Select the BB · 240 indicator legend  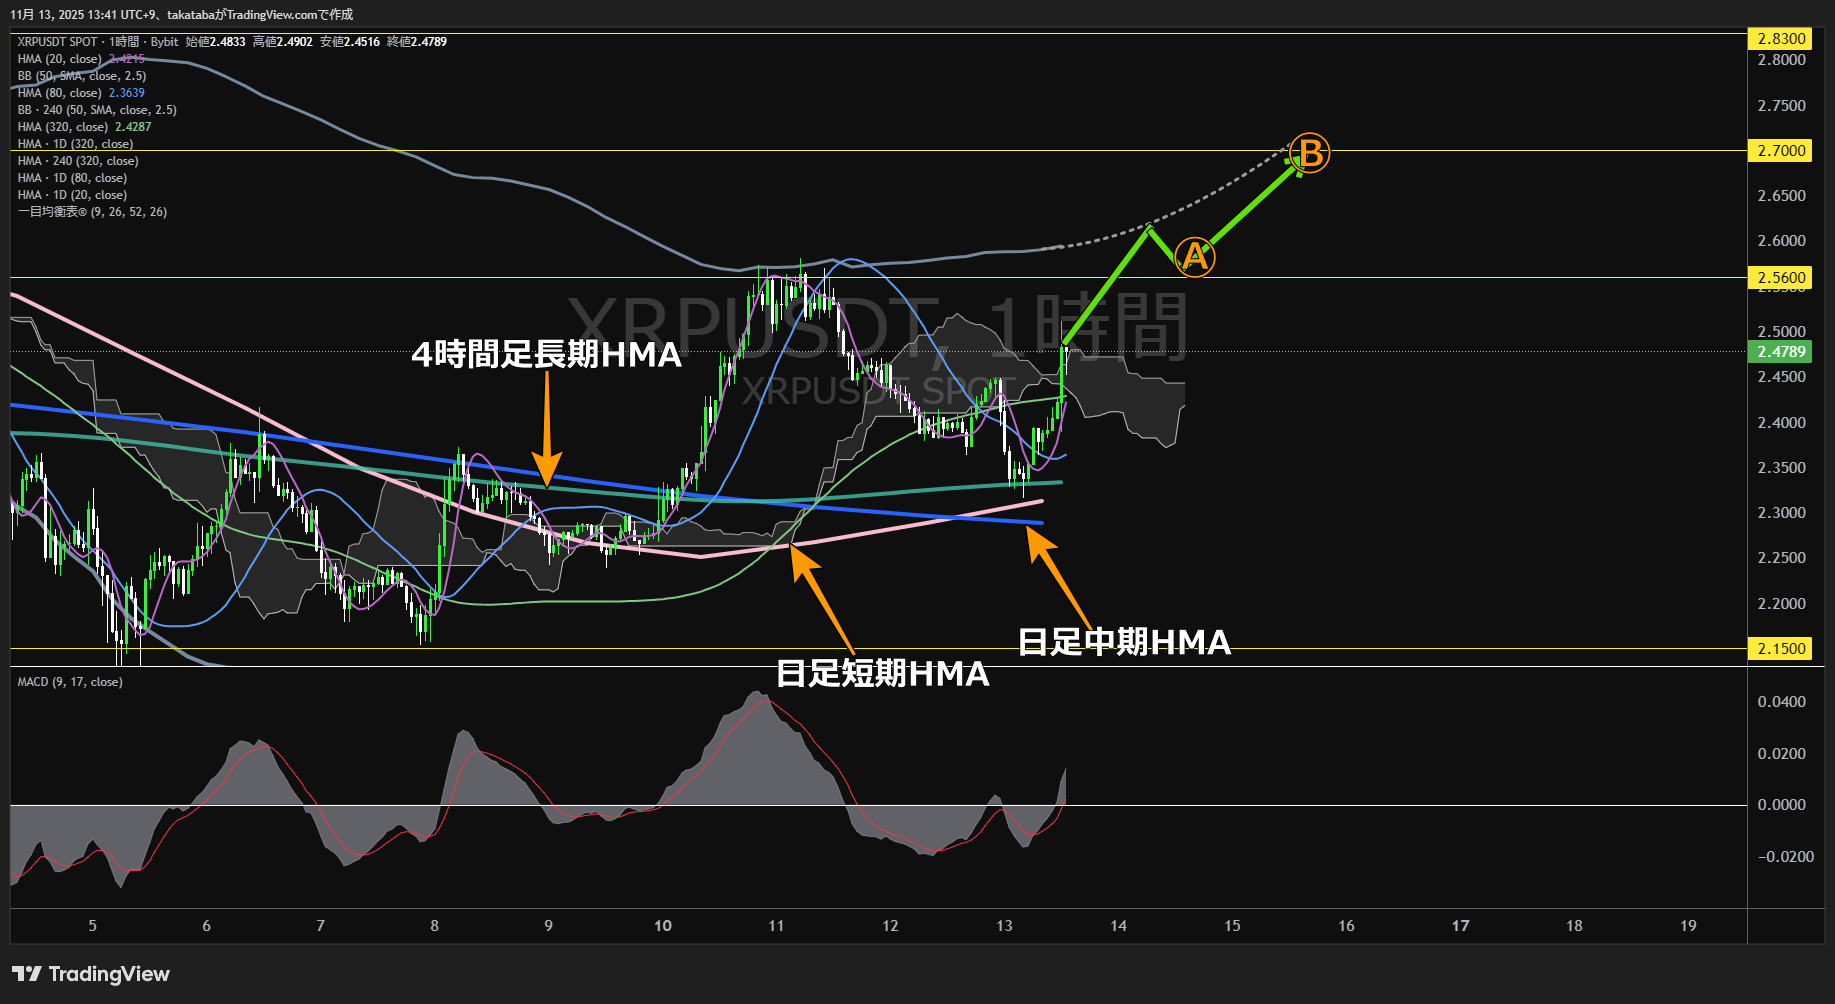click(x=97, y=110)
